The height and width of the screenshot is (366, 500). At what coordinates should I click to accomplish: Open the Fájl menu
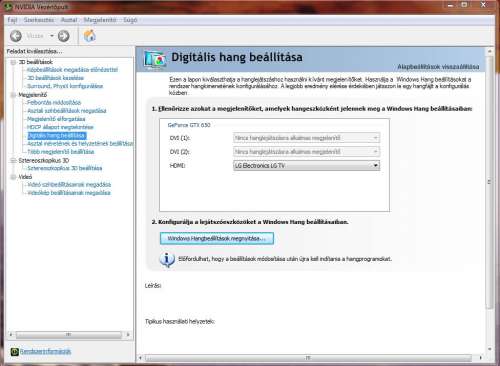(x=12, y=20)
